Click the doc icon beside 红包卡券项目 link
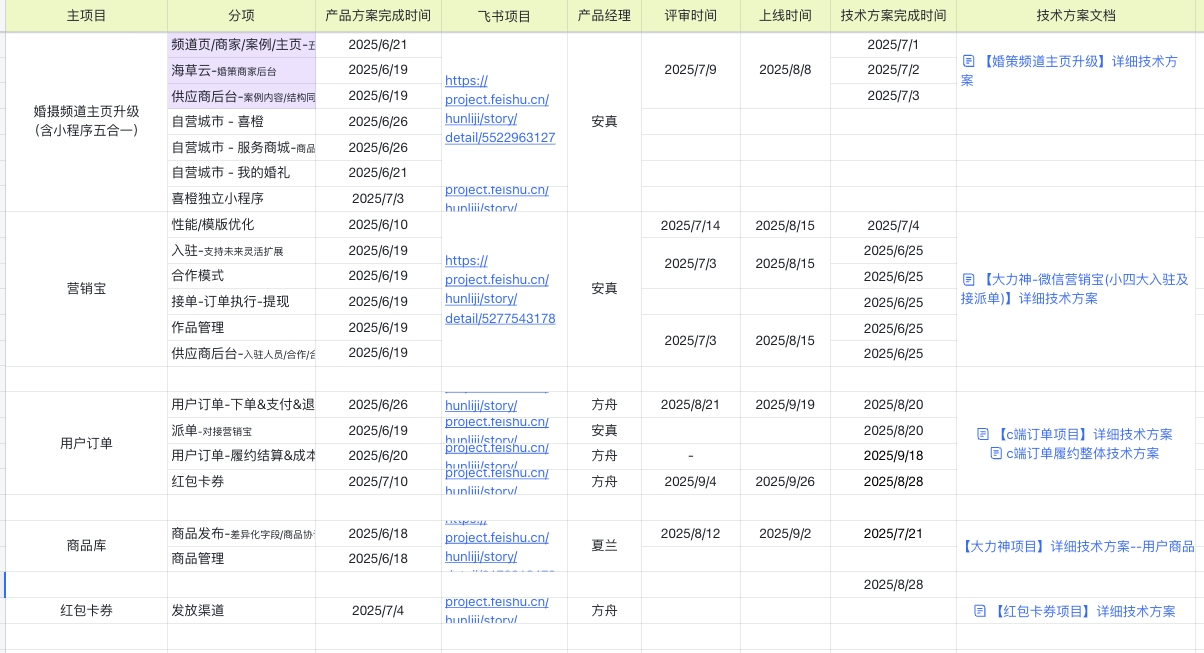 pos(980,611)
